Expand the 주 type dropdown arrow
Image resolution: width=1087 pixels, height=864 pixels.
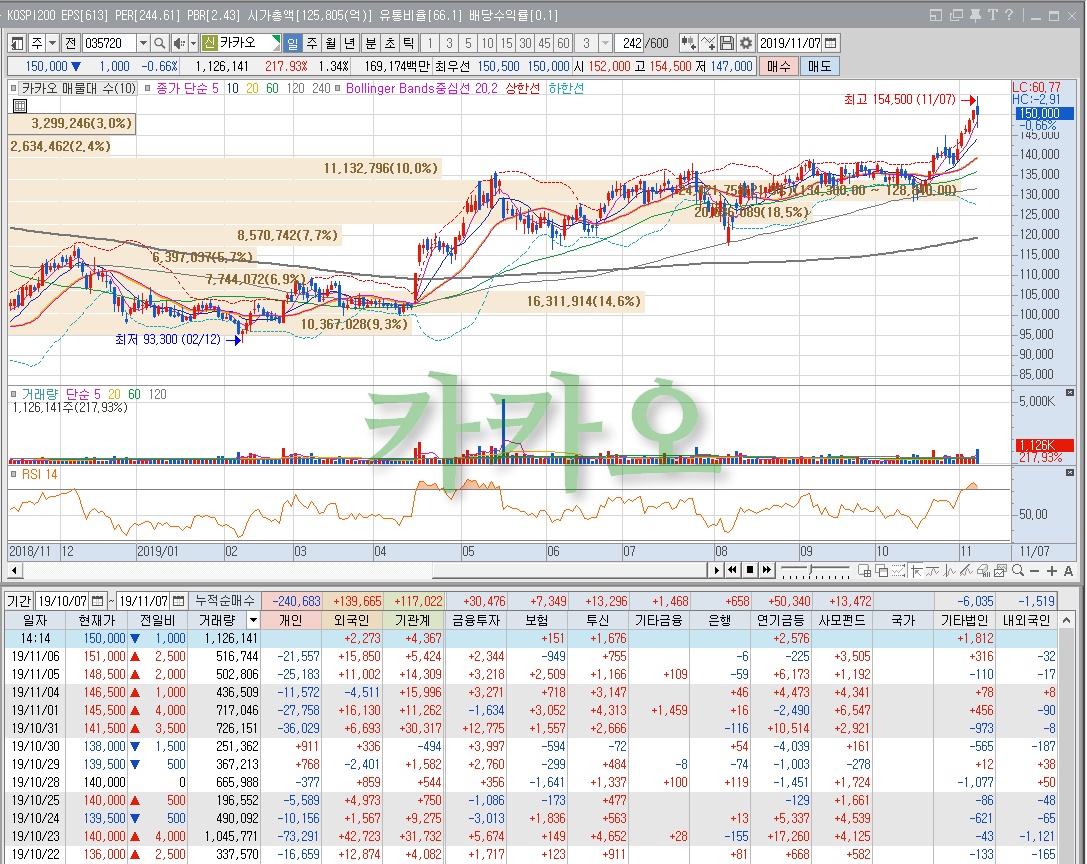[x=52, y=43]
